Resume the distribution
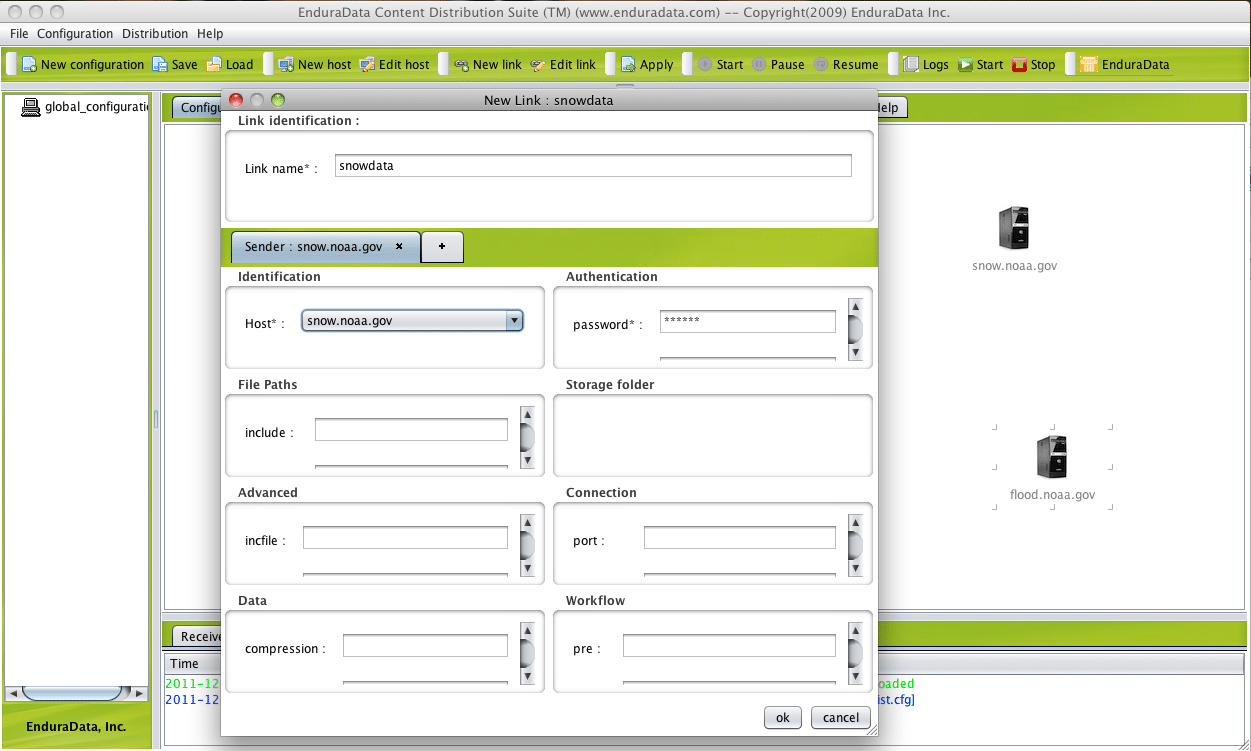Viewport: 1251px width, 751px height. pyautogui.click(x=846, y=64)
